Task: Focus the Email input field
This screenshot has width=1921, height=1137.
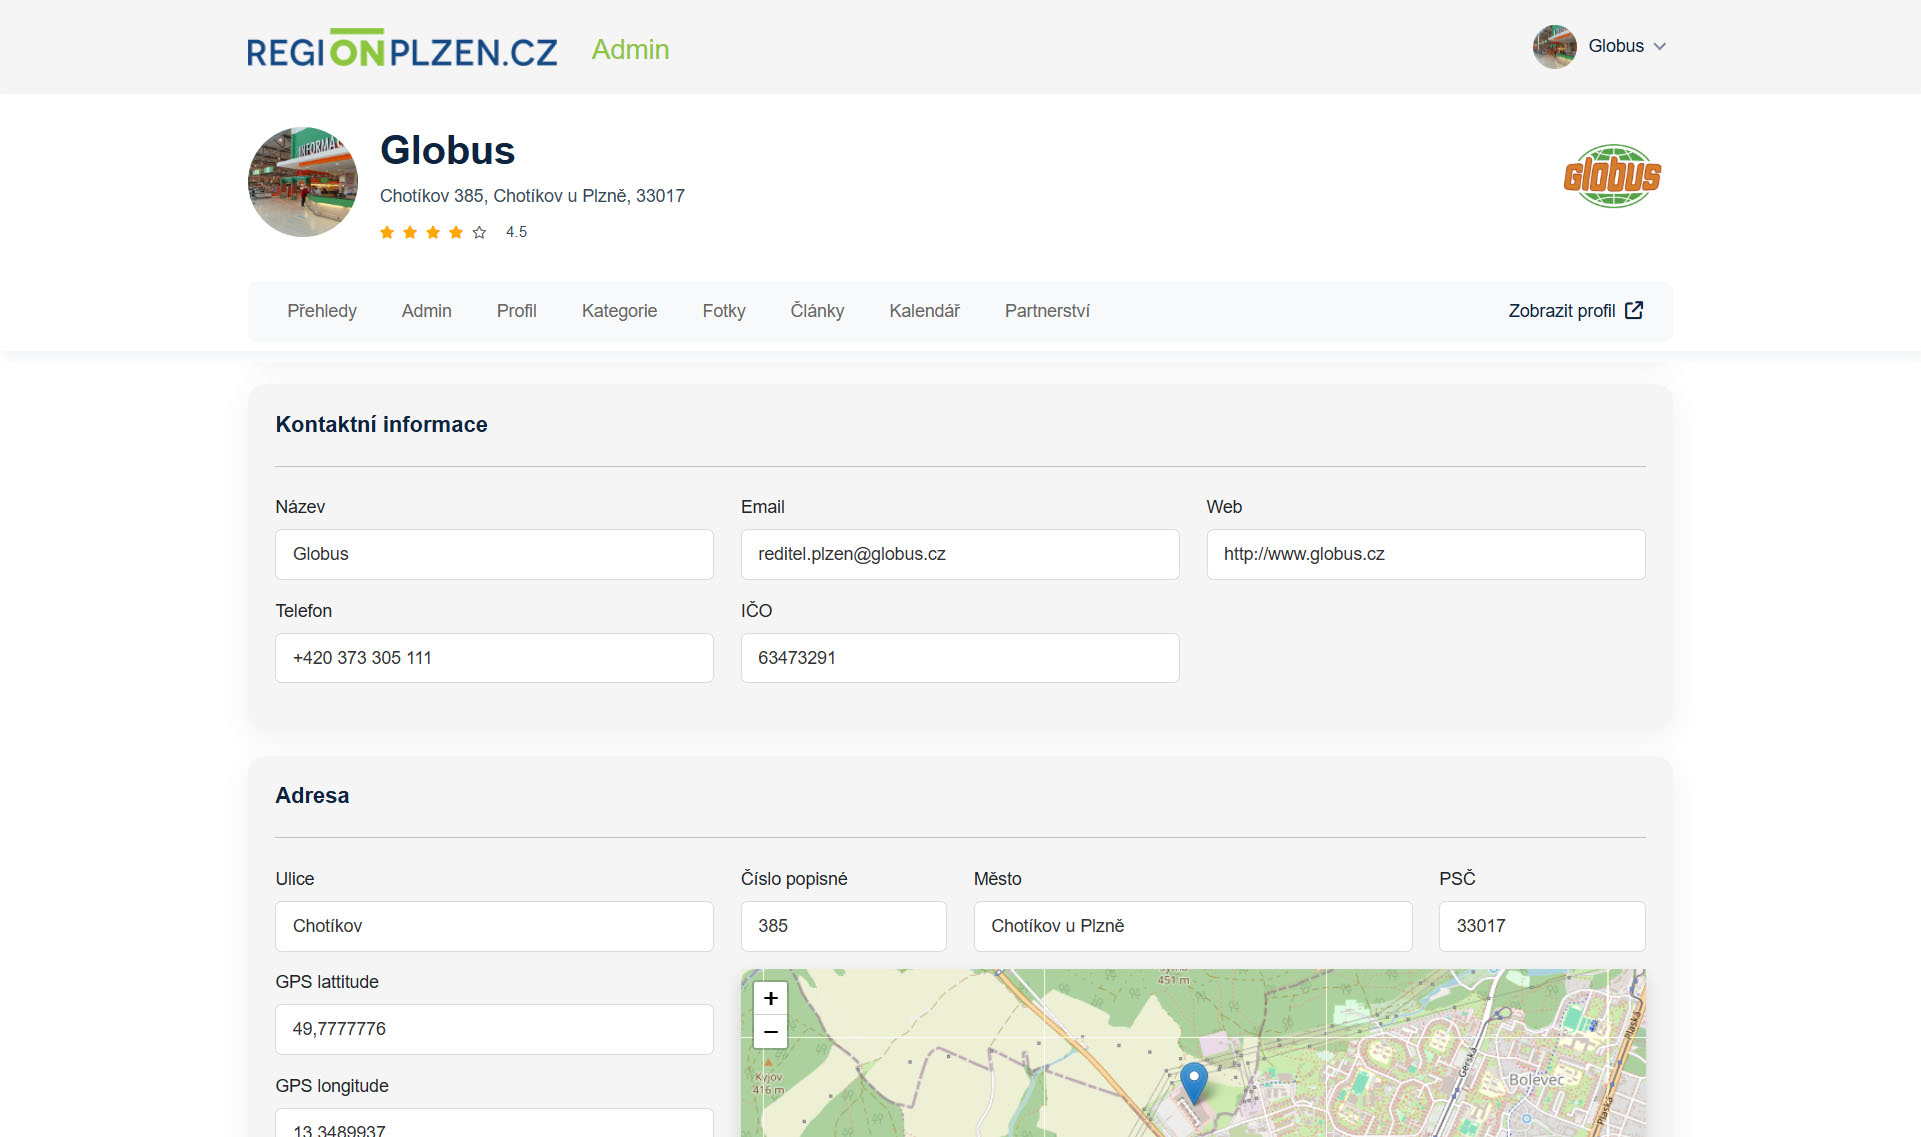Action: point(960,554)
